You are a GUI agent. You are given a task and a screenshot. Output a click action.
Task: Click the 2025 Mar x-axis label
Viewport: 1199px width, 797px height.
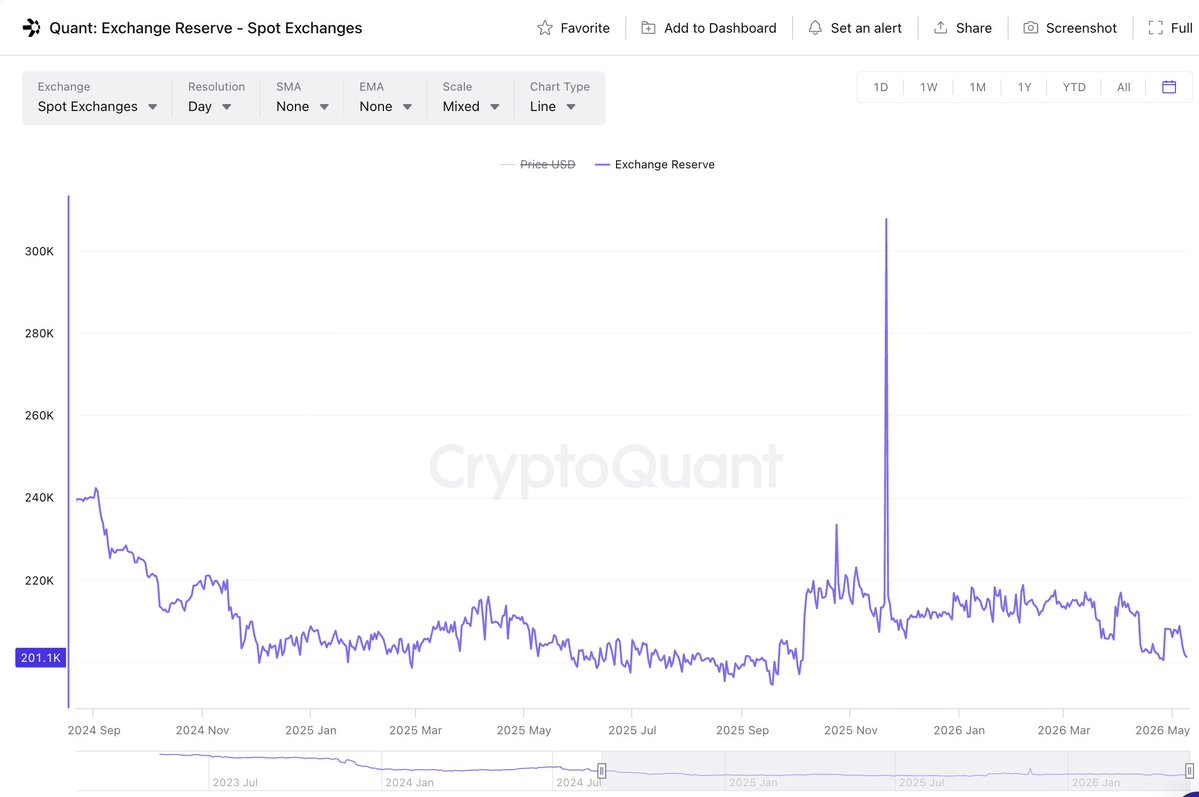point(416,730)
